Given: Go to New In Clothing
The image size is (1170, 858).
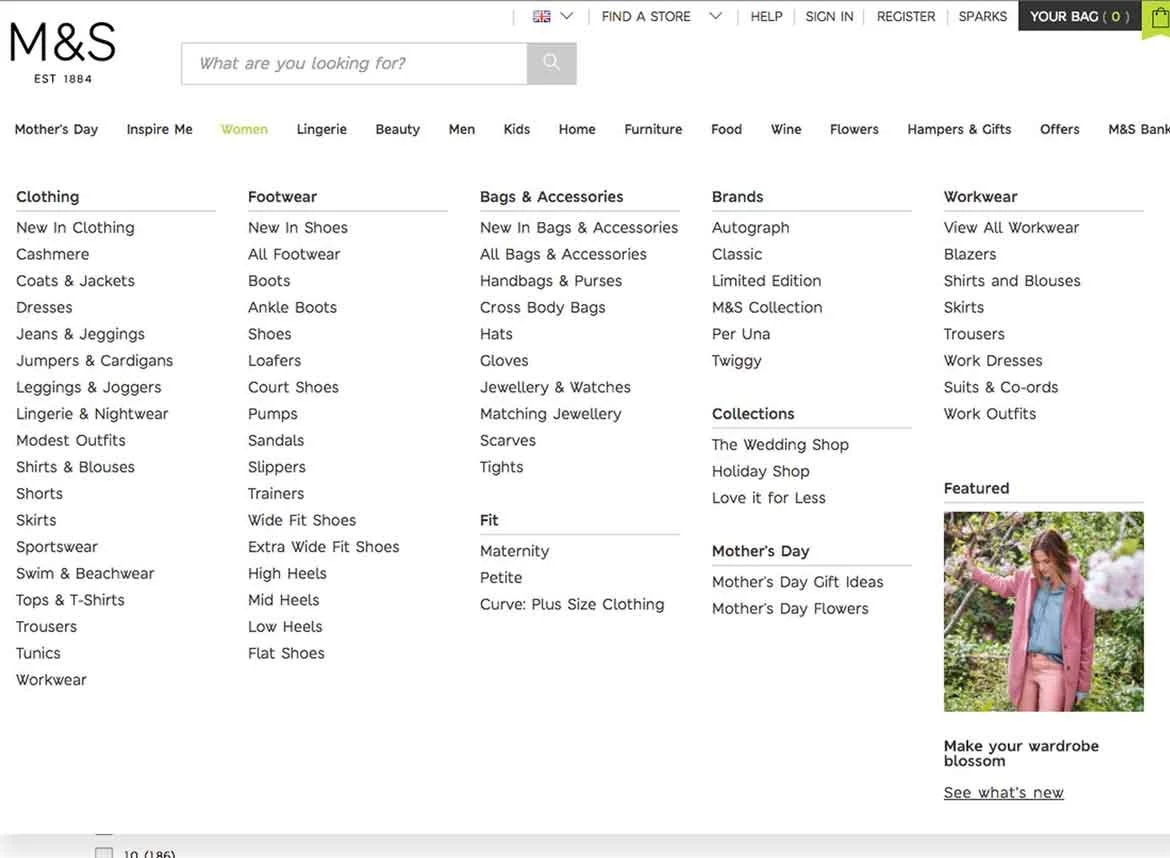Looking at the screenshot, I should [75, 228].
